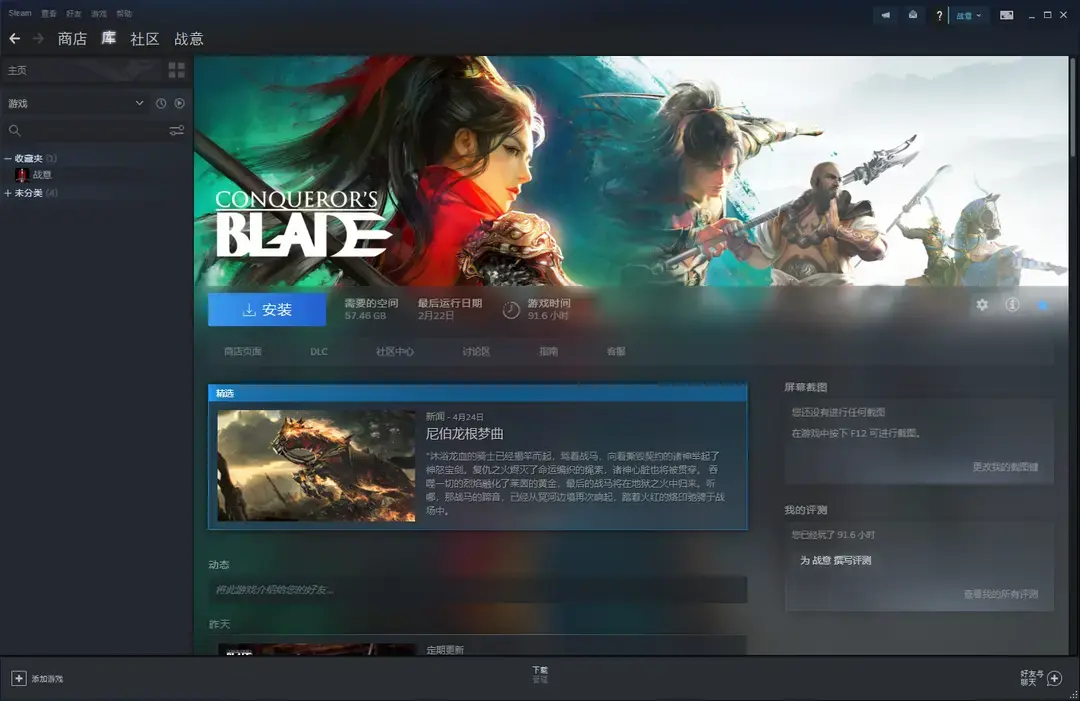Open the game settings gear icon
This screenshot has height=701, width=1080.
(x=982, y=304)
